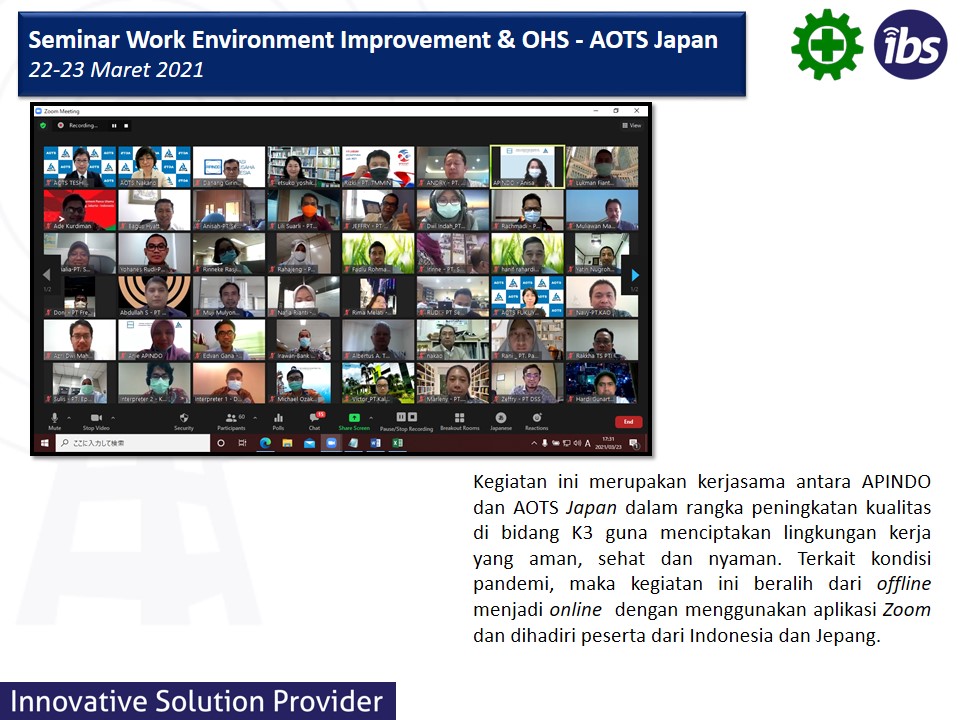This screenshot has height=720, width=960.
Task: Select the Ade Kurdiman video tile
Action: tap(80, 209)
